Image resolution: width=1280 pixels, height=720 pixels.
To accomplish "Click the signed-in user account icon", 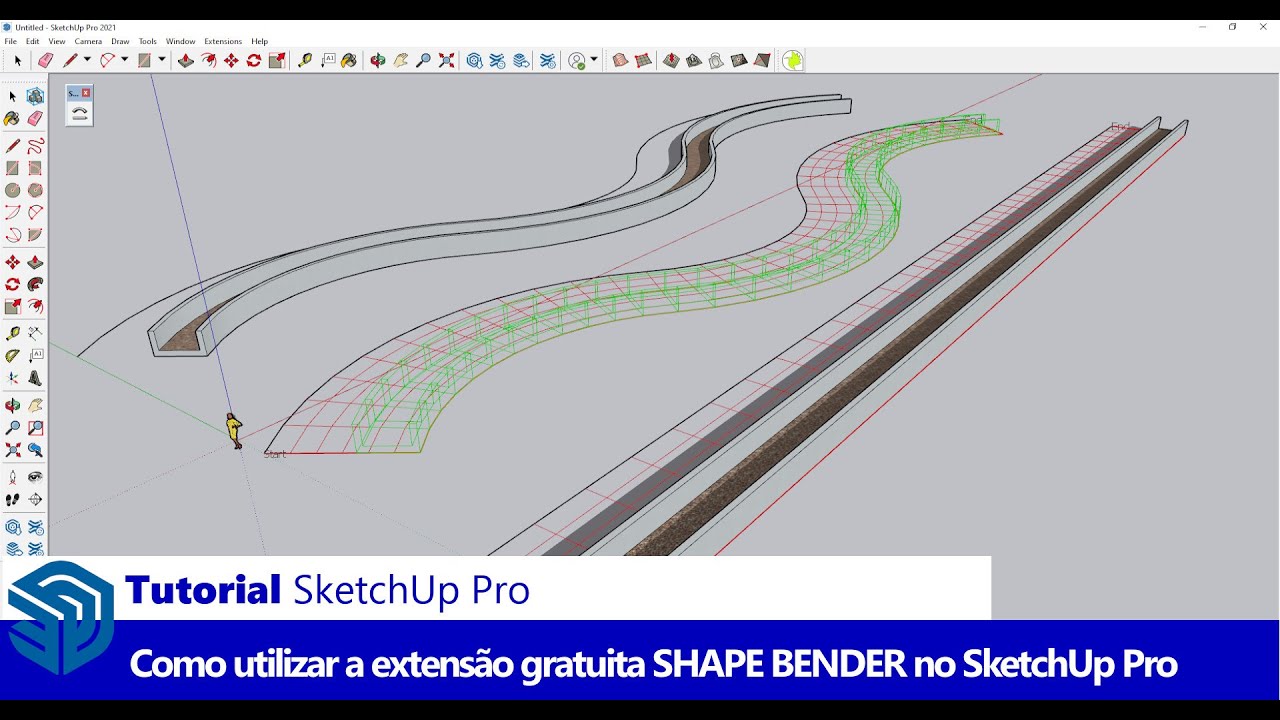I will click(577, 61).
